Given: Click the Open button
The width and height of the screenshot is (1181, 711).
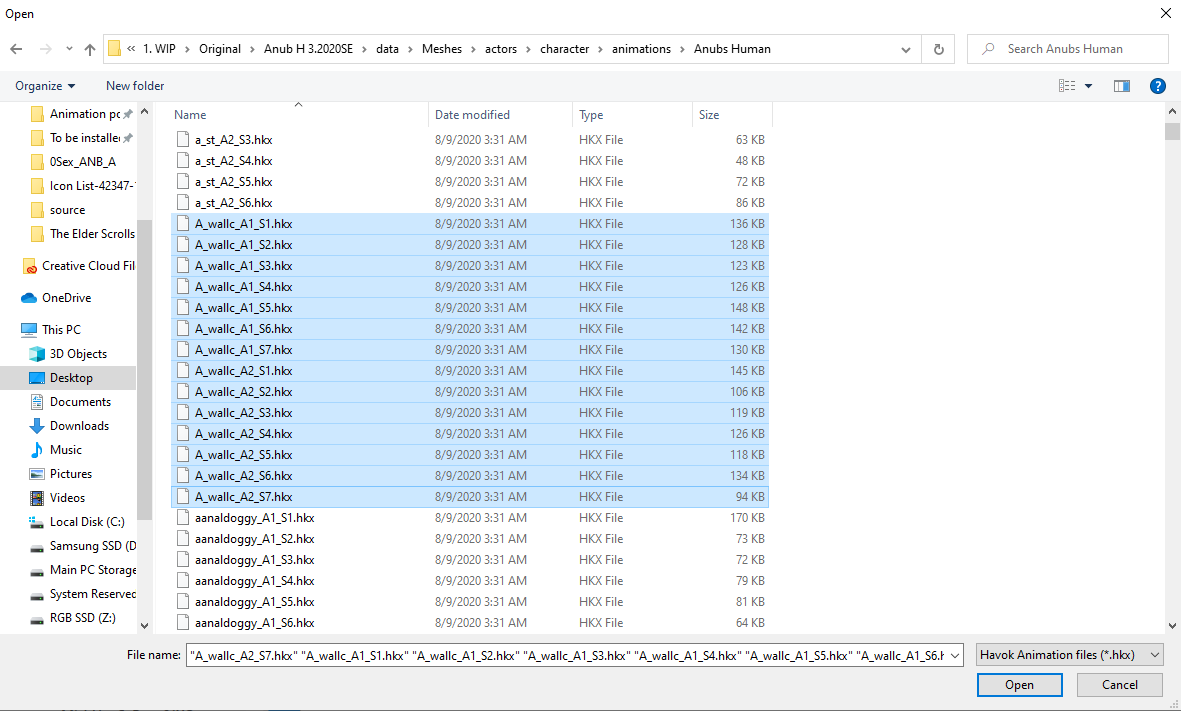Looking at the screenshot, I should point(1019,685).
